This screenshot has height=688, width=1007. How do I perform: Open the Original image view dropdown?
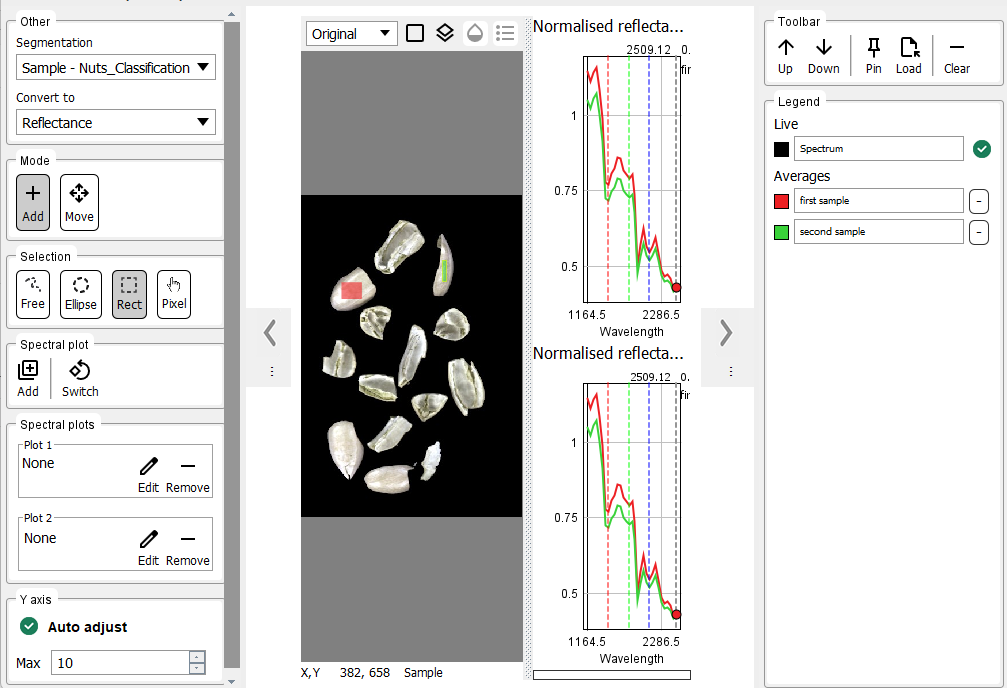tap(351, 33)
